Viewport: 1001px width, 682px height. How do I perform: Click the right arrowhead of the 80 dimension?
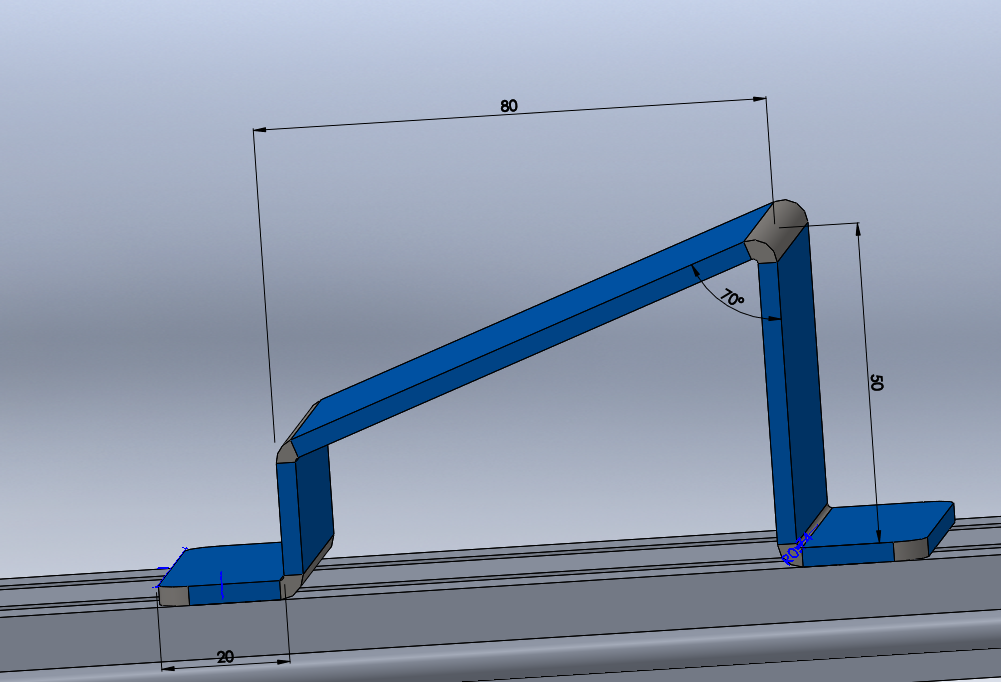759,99
